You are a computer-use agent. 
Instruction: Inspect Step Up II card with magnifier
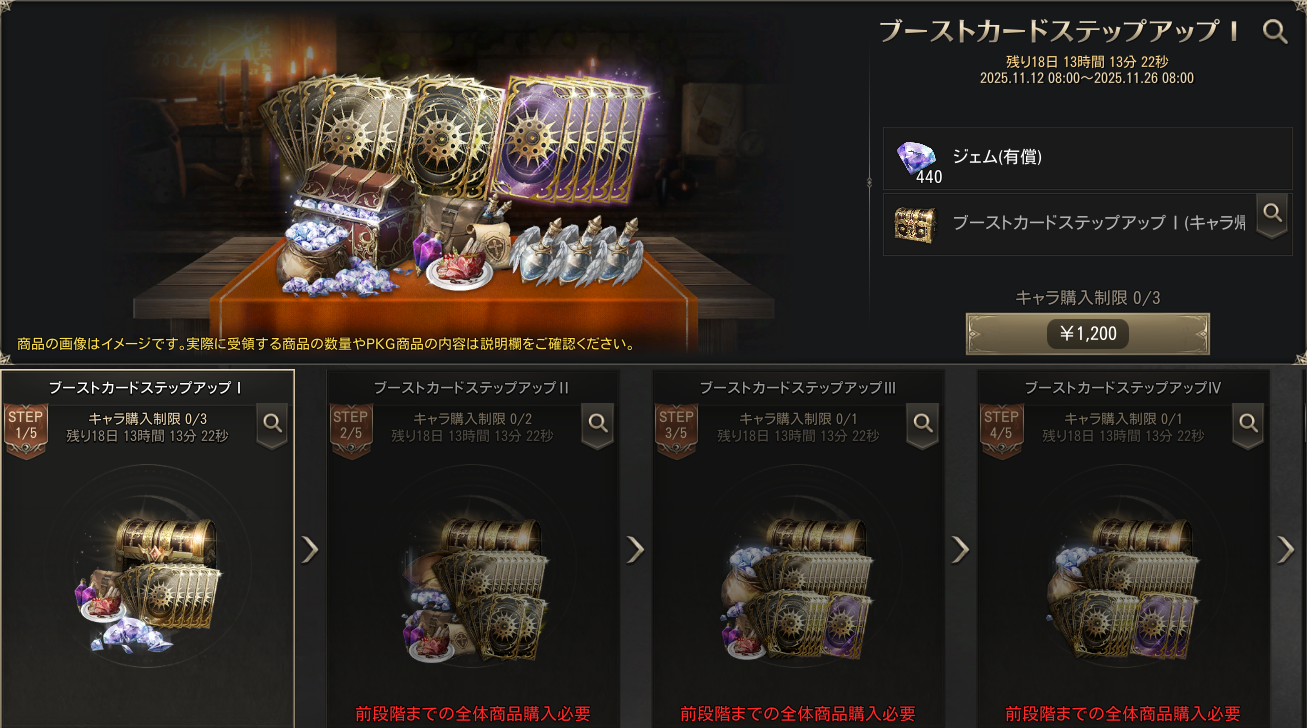(597, 425)
